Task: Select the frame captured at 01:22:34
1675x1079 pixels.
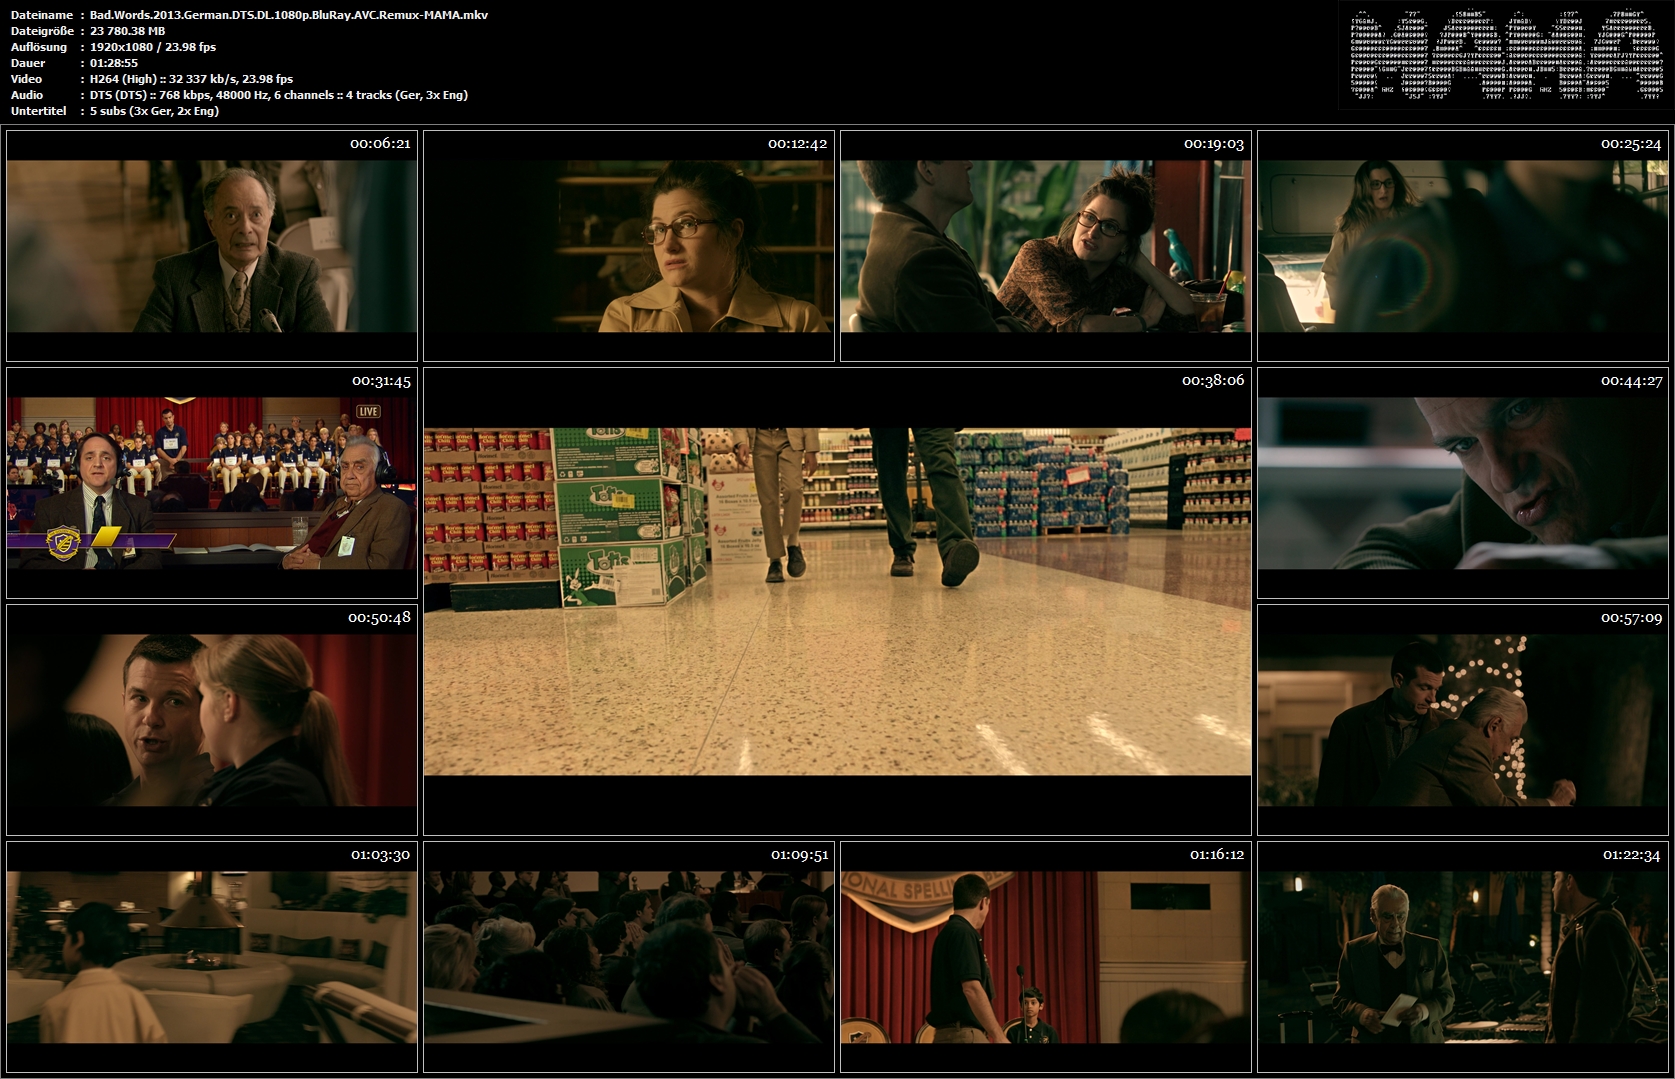Action: point(1463,957)
